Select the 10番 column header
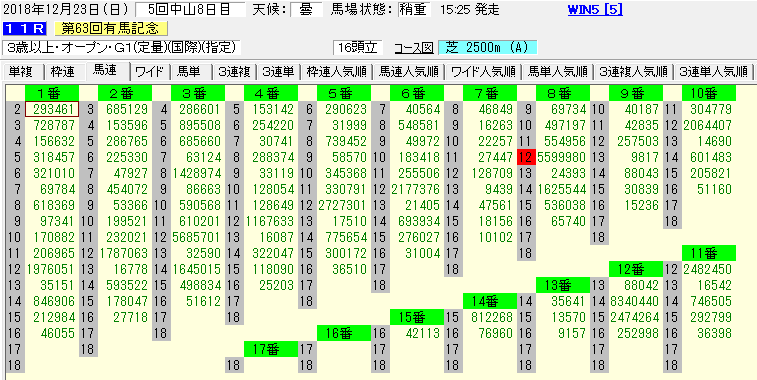757x380 pixels. 709,93
